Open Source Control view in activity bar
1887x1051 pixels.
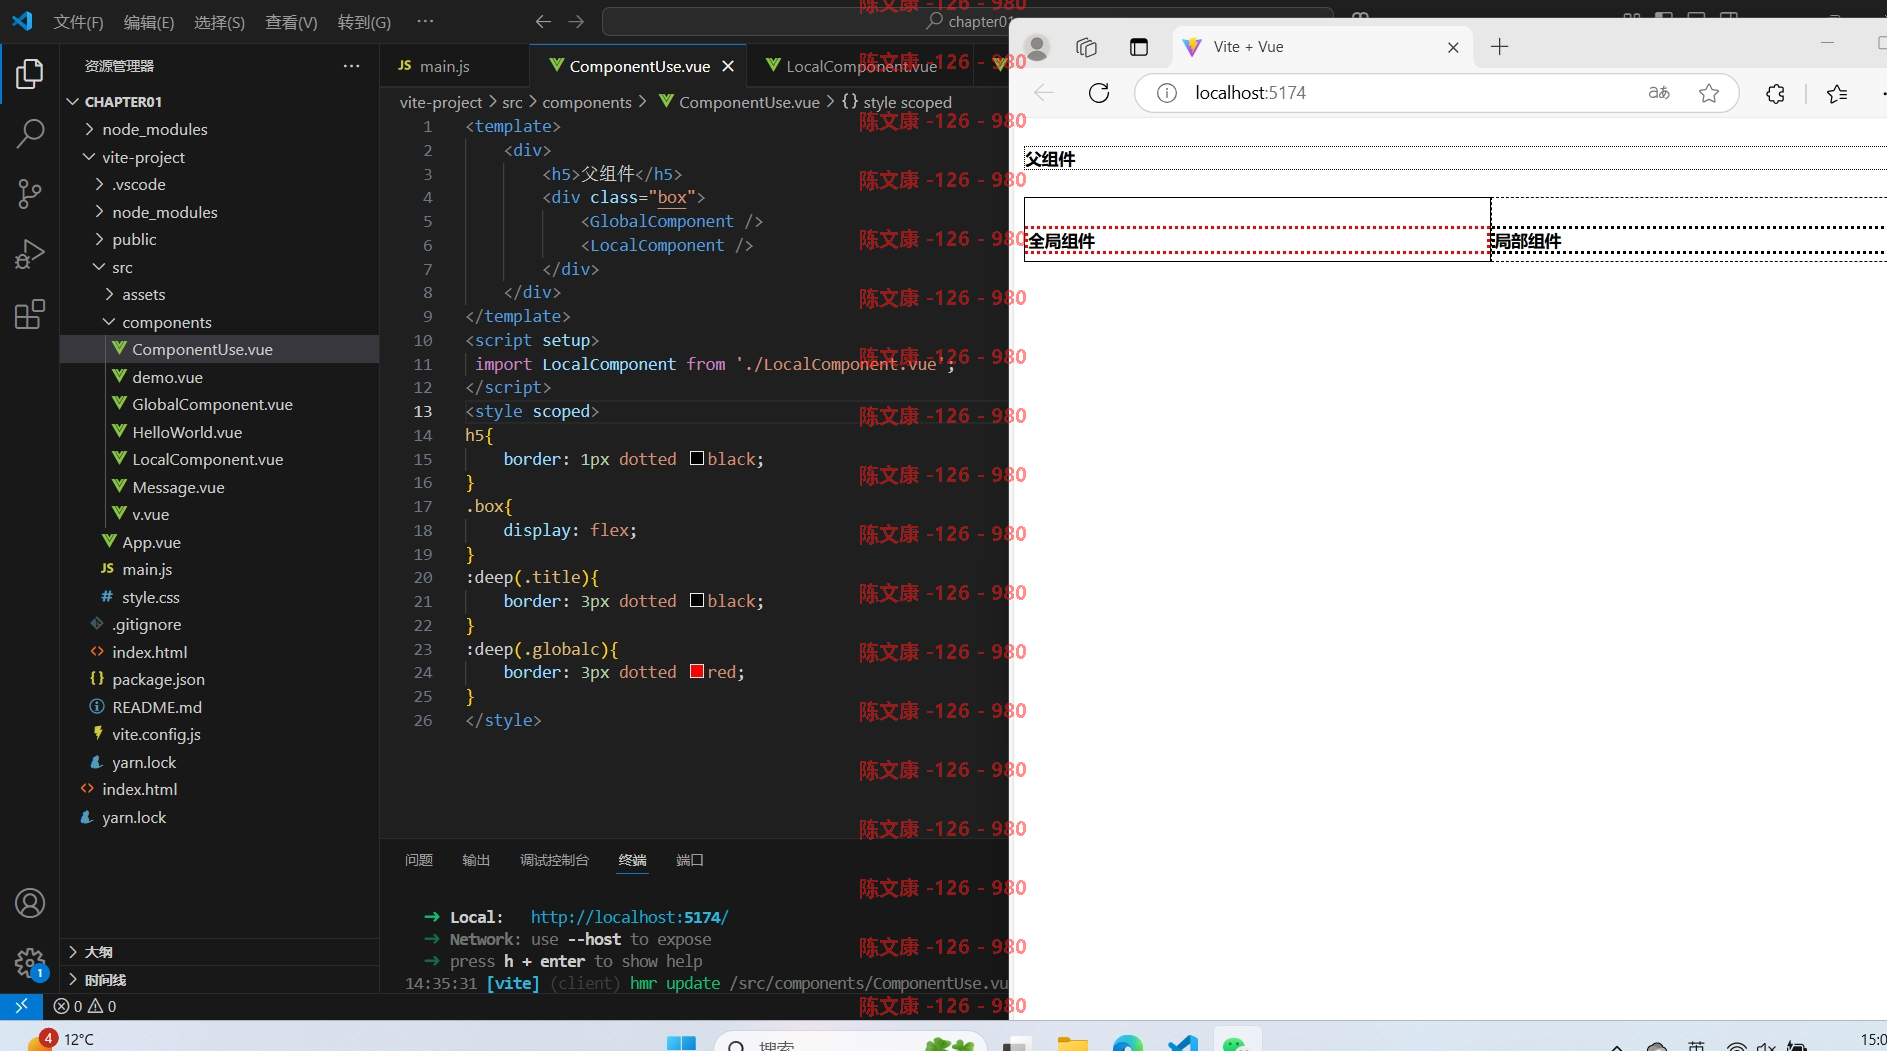[x=30, y=194]
